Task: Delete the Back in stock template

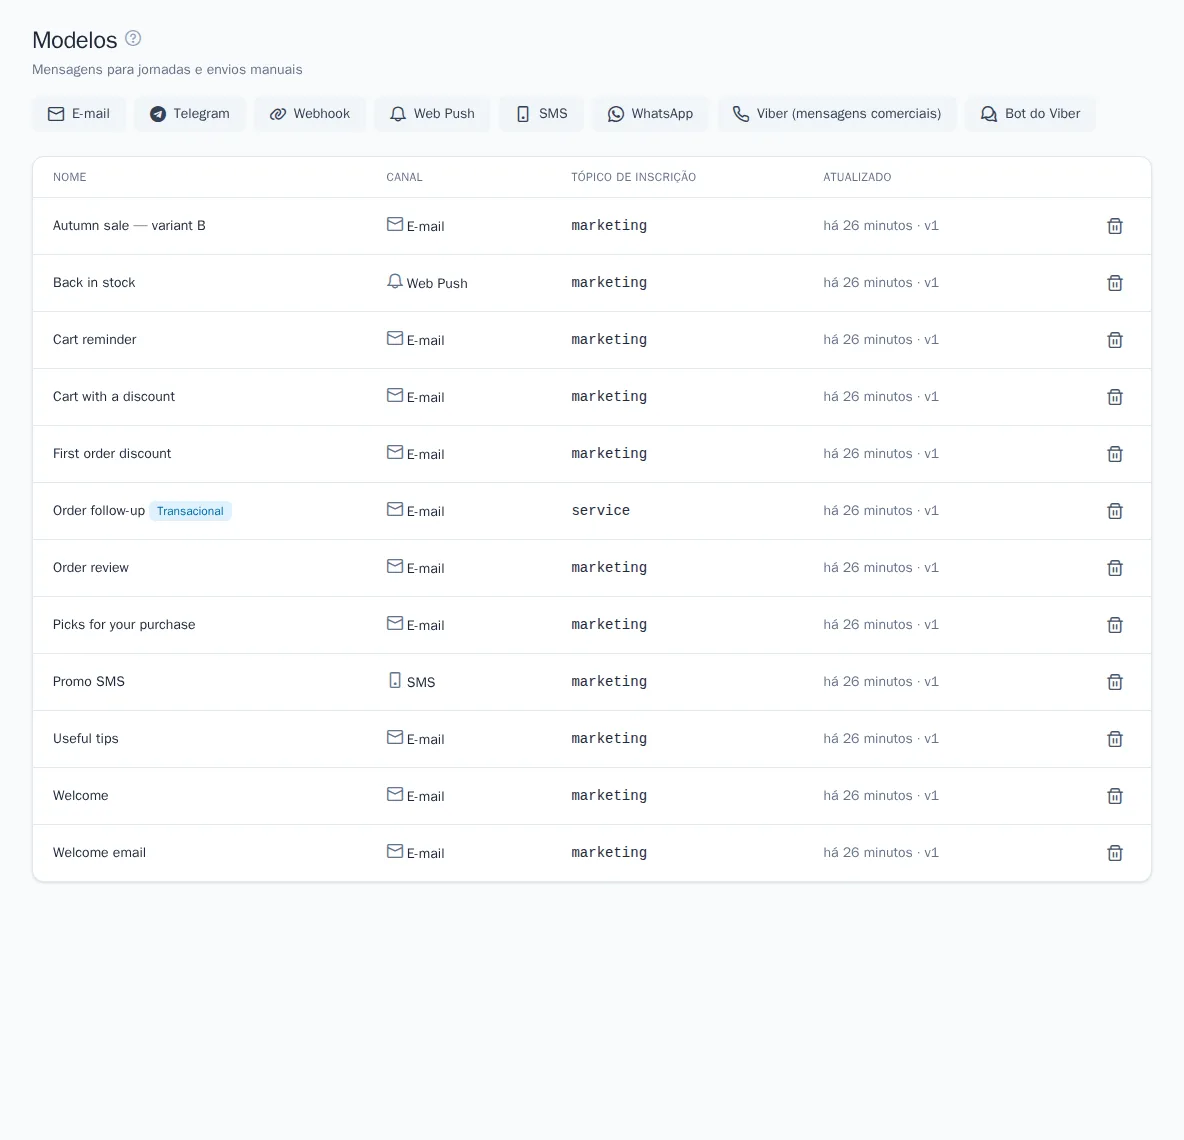Action: [x=1115, y=283]
